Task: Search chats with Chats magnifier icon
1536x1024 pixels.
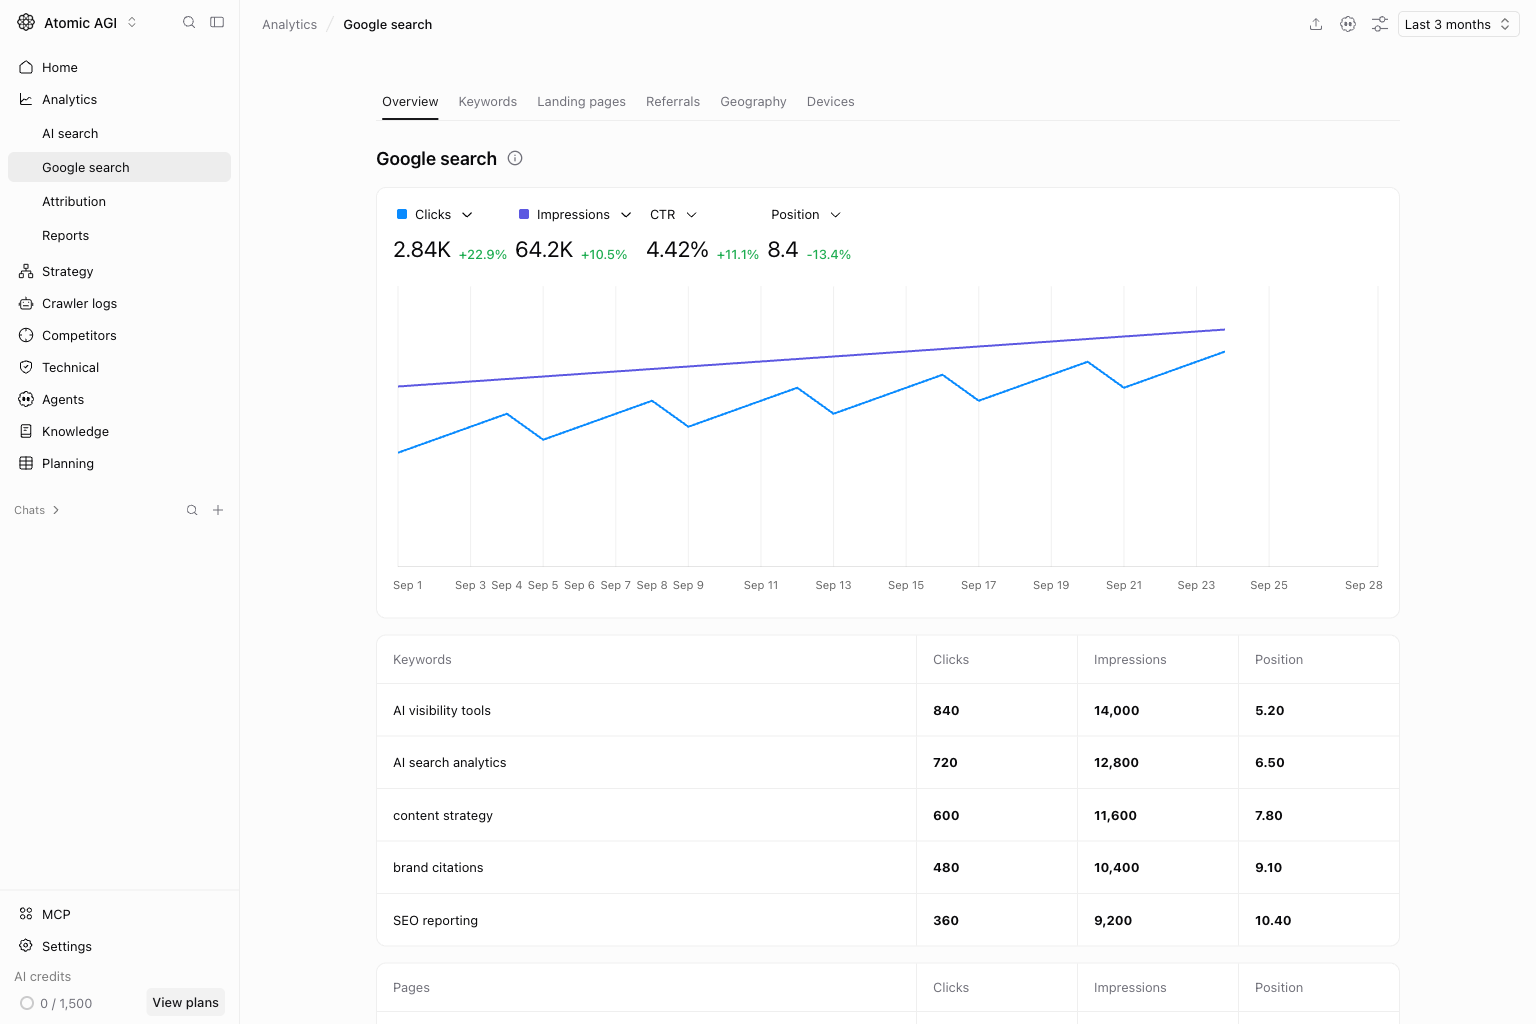Action: pyautogui.click(x=192, y=510)
